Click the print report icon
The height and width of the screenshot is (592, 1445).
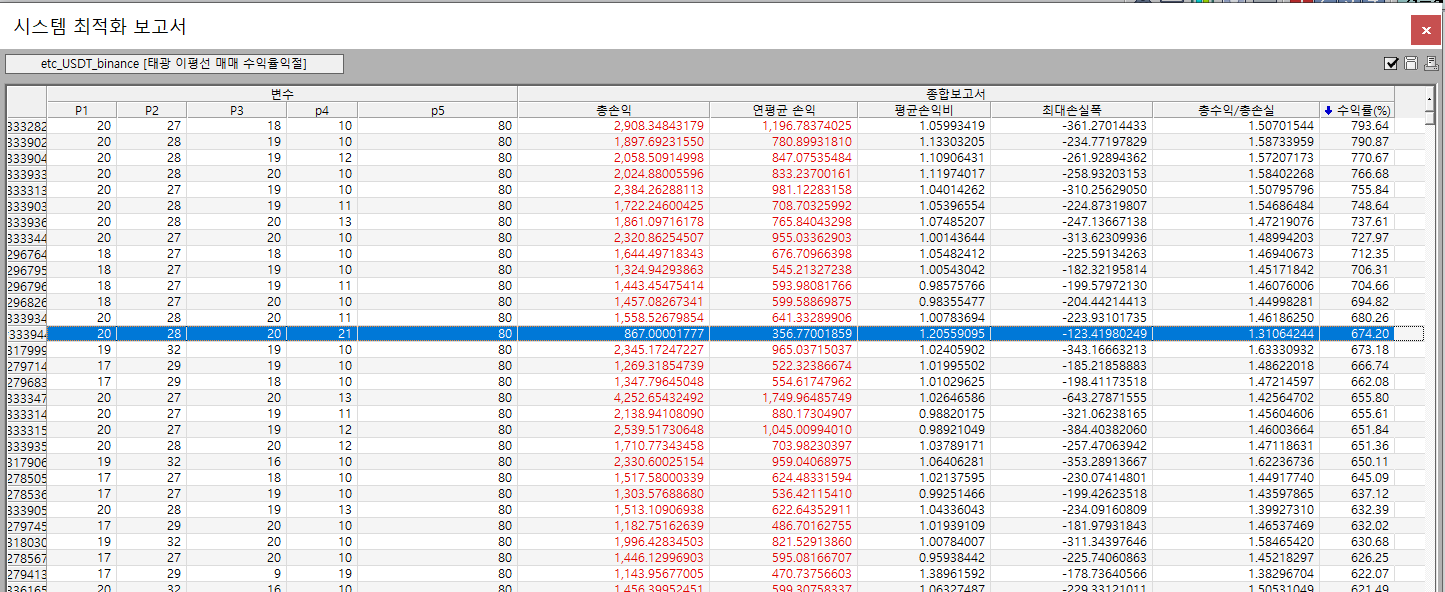tap(1430, 64)
